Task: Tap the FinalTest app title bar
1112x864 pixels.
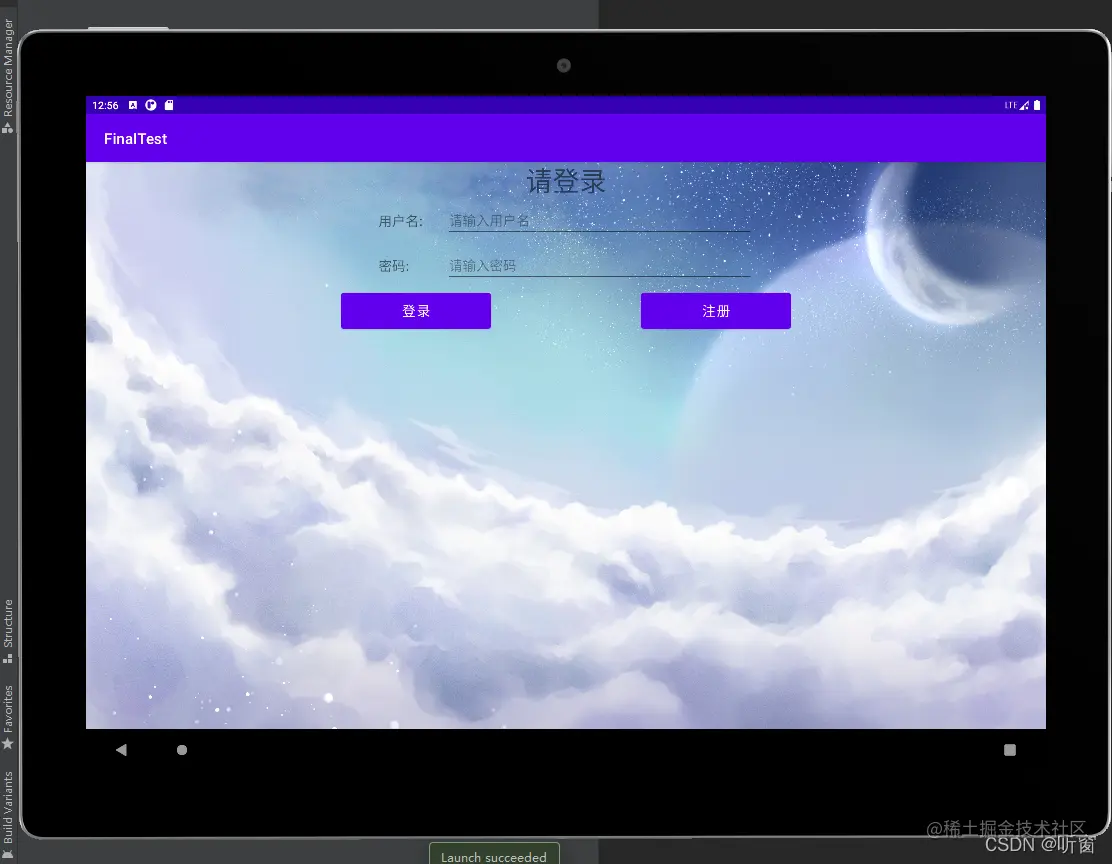Action: pos(135,139)
